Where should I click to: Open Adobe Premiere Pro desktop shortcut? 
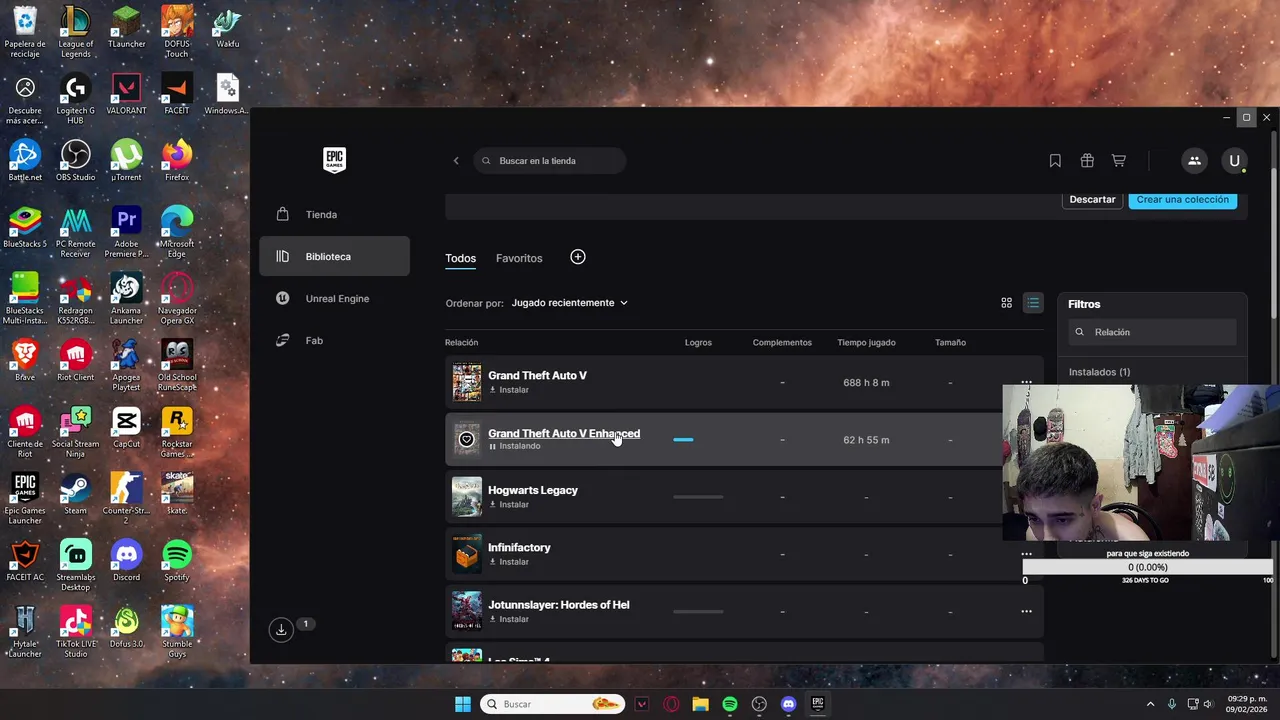[126, 232]
